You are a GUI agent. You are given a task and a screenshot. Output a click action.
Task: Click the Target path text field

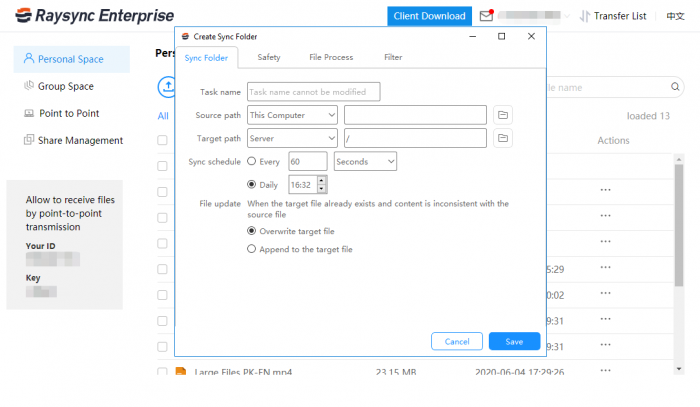[415, 138]
